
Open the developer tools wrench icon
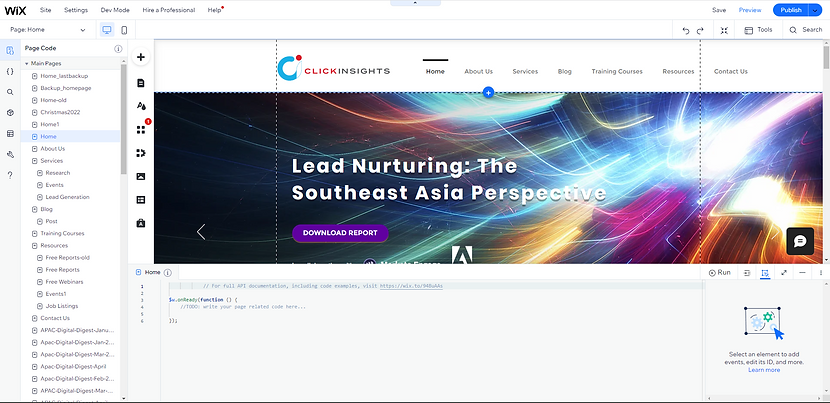(10, 155)
